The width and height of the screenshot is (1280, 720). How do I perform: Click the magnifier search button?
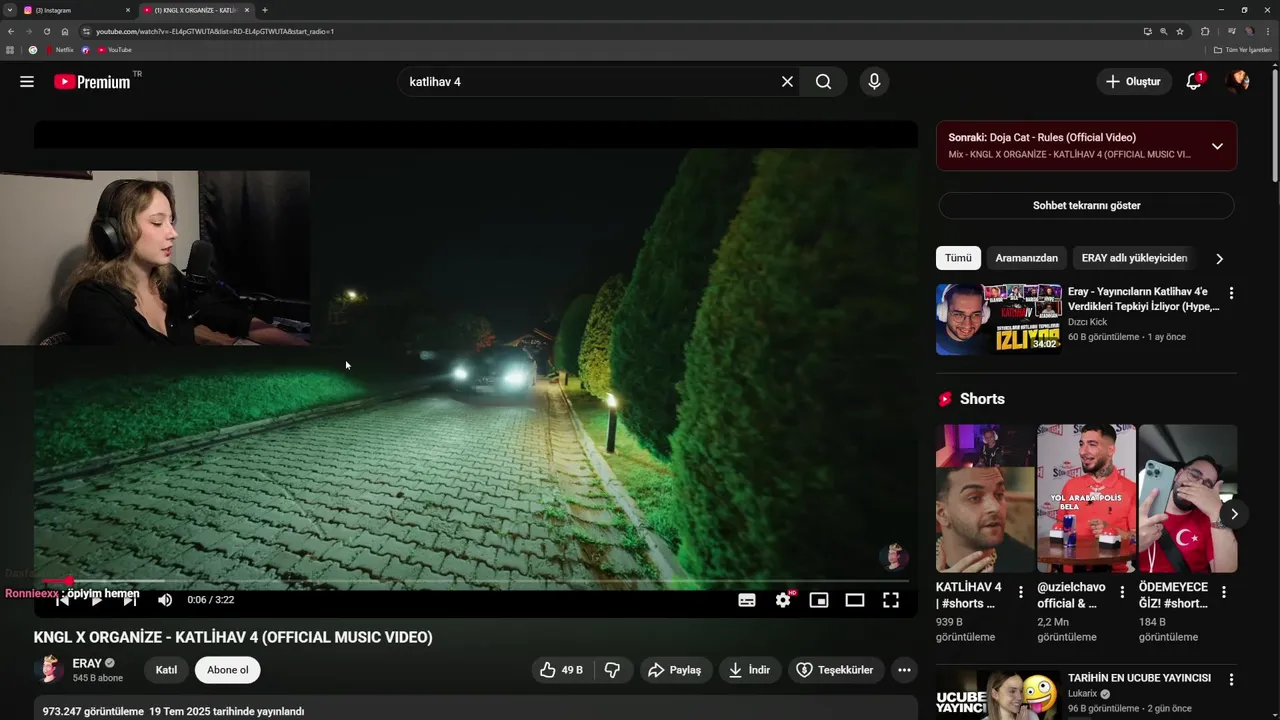823,82
